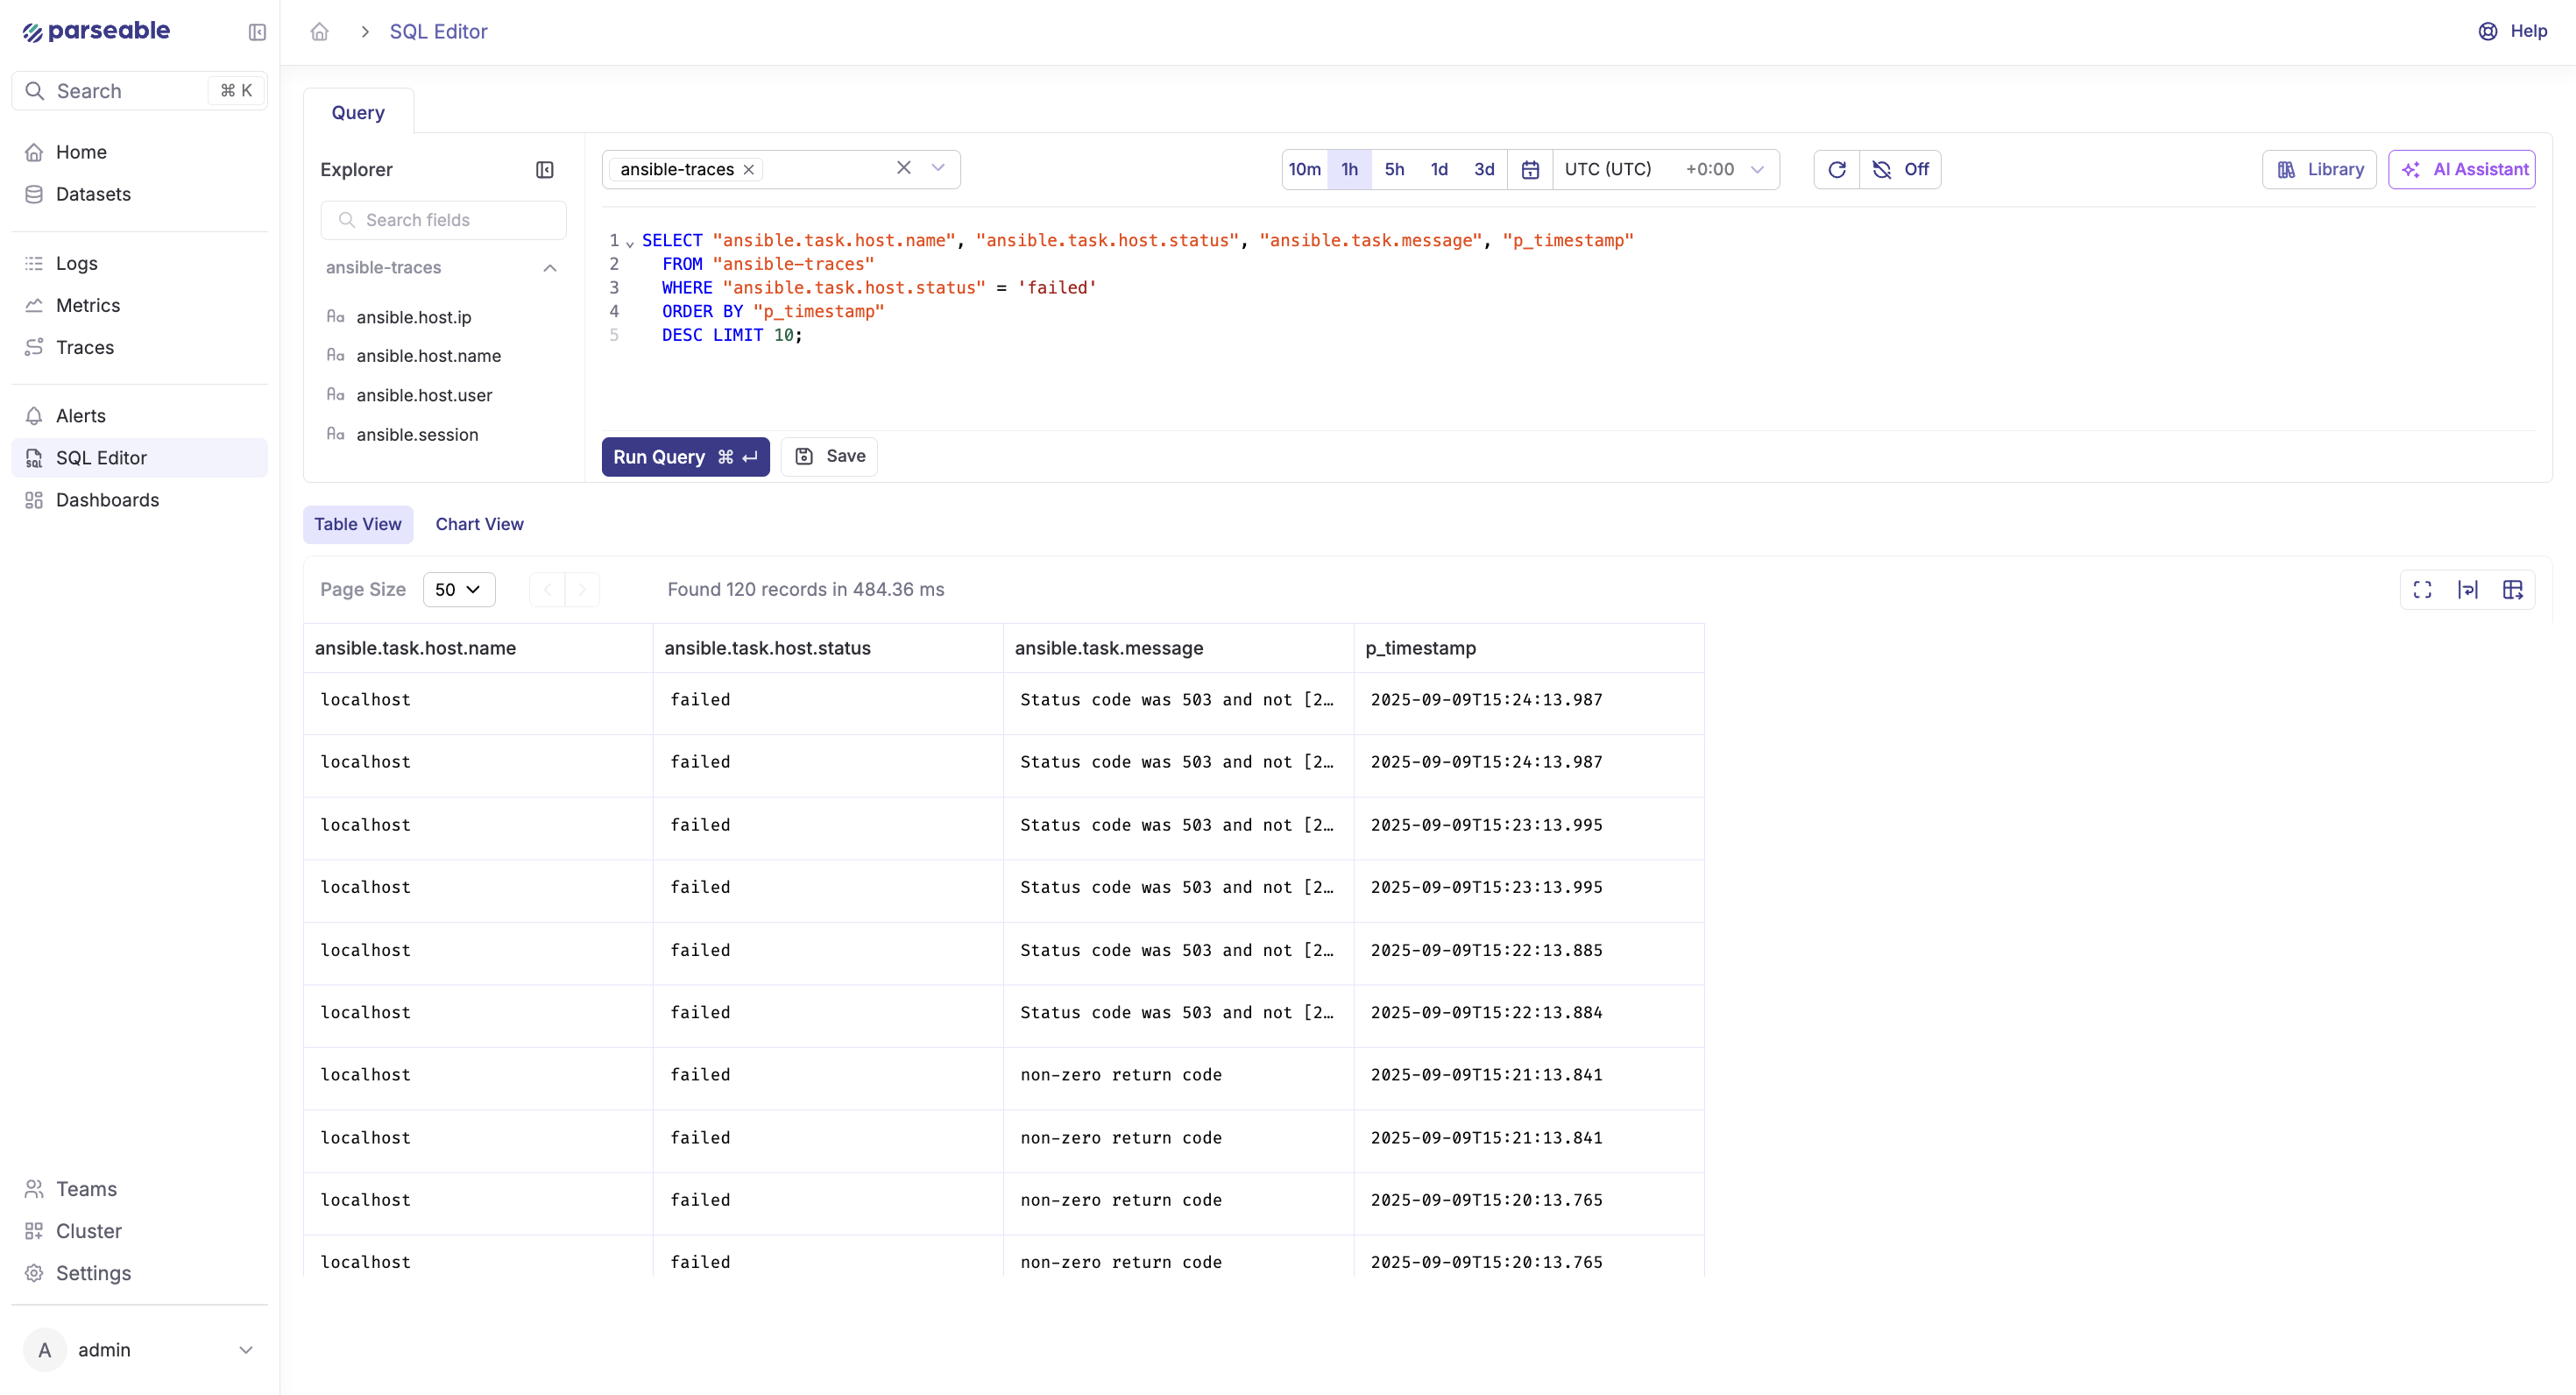This screenshot has height=1395, width=2576.
Task: Collapse the main sidebar panel icon
Action: pyautogui.click(x=257, y=32)
